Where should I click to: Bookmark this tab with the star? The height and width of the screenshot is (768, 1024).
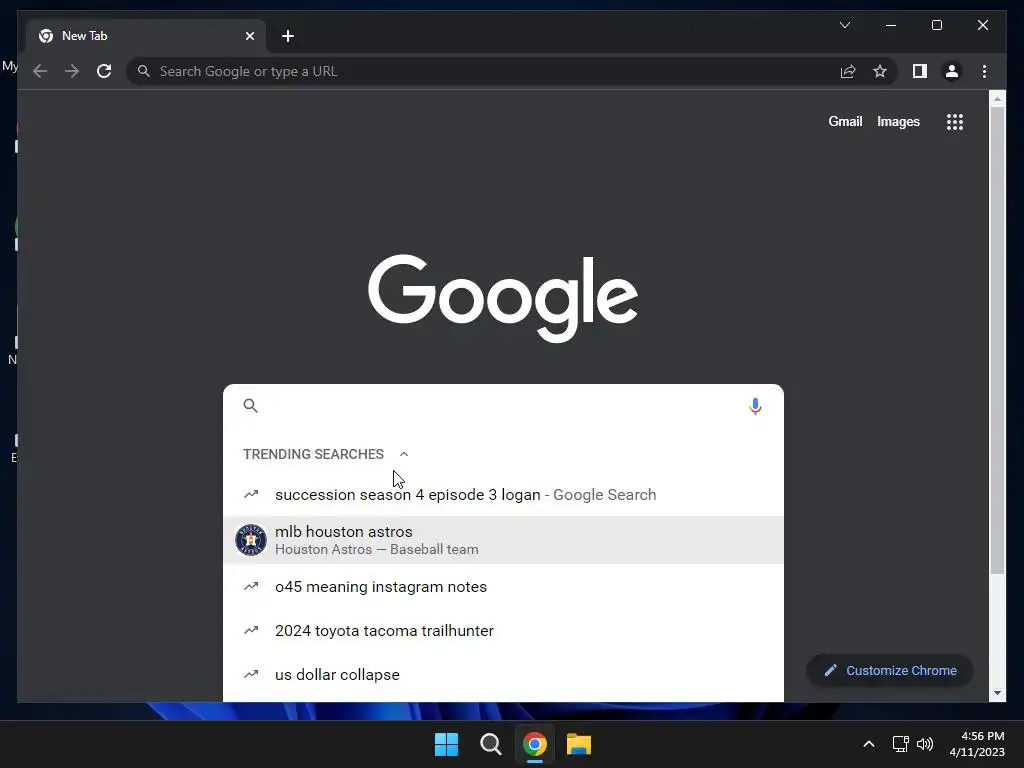[880, 71]
